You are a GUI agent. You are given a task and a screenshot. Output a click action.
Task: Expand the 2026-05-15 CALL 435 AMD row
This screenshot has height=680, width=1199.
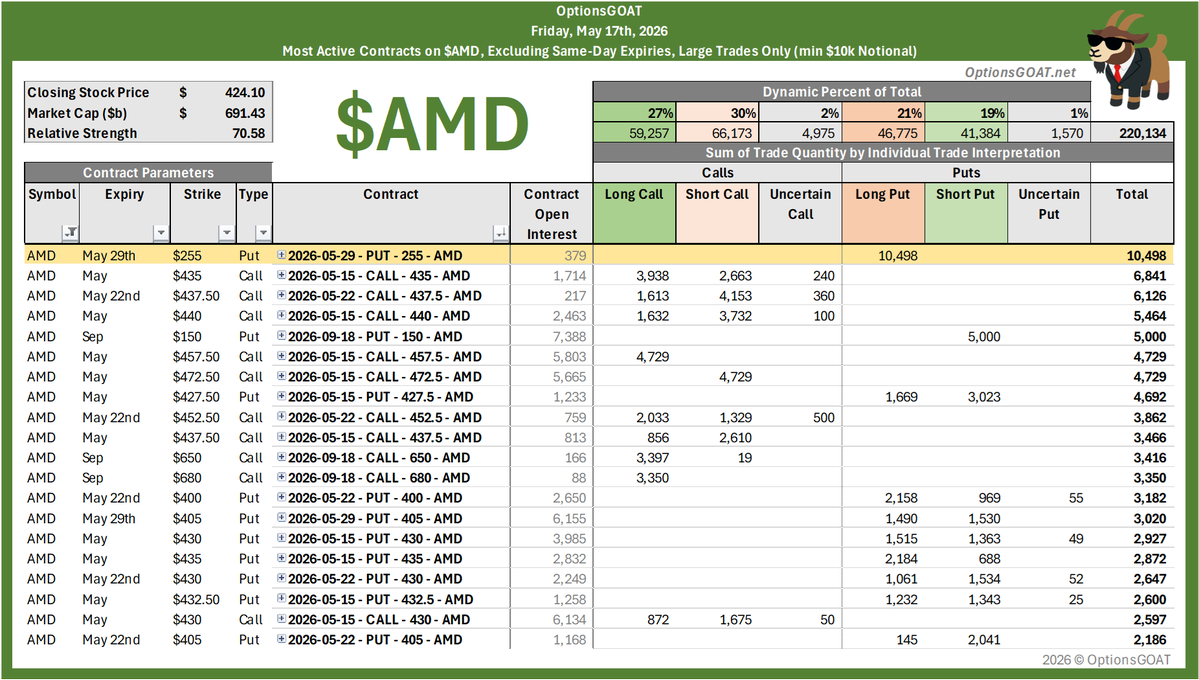pos(281,275)
